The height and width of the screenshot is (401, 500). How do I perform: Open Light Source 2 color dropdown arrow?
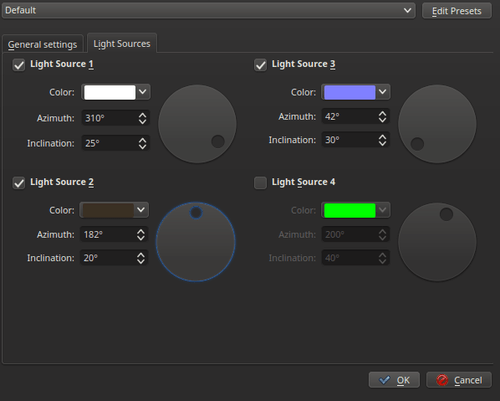141,210
